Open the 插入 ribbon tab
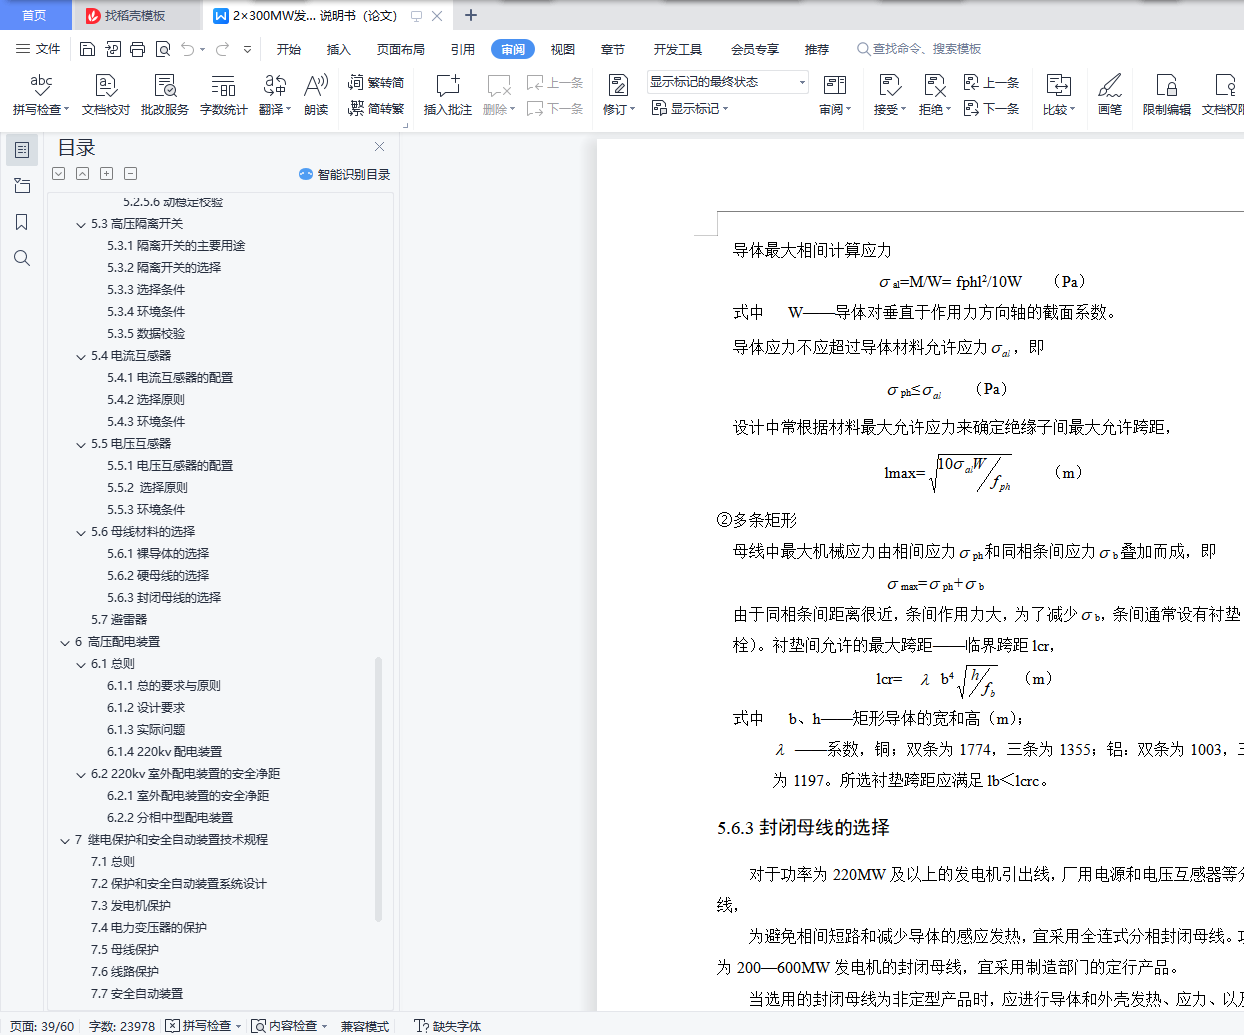 tap(339, 49)
